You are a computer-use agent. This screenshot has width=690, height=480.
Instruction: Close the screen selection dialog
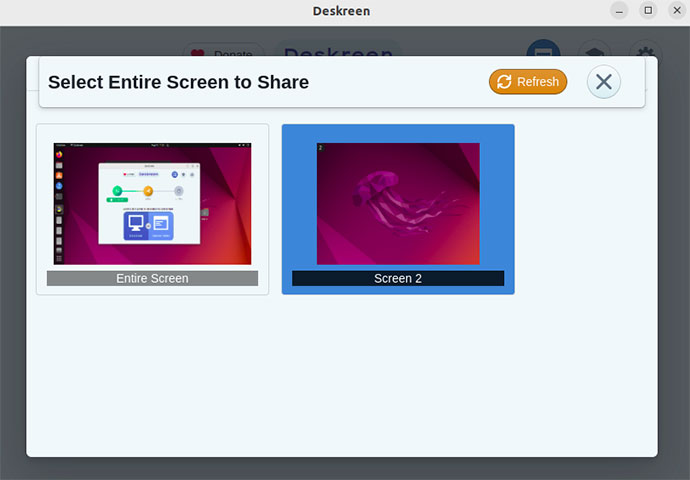point(604,82)
